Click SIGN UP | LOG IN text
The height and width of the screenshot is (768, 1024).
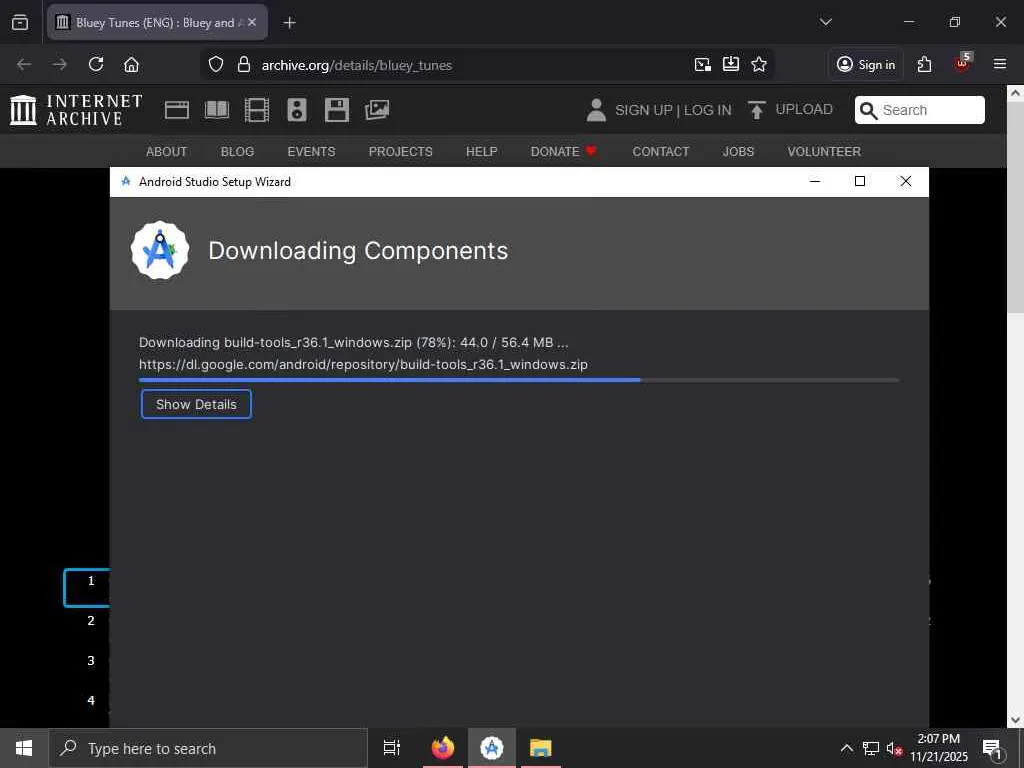673,110
